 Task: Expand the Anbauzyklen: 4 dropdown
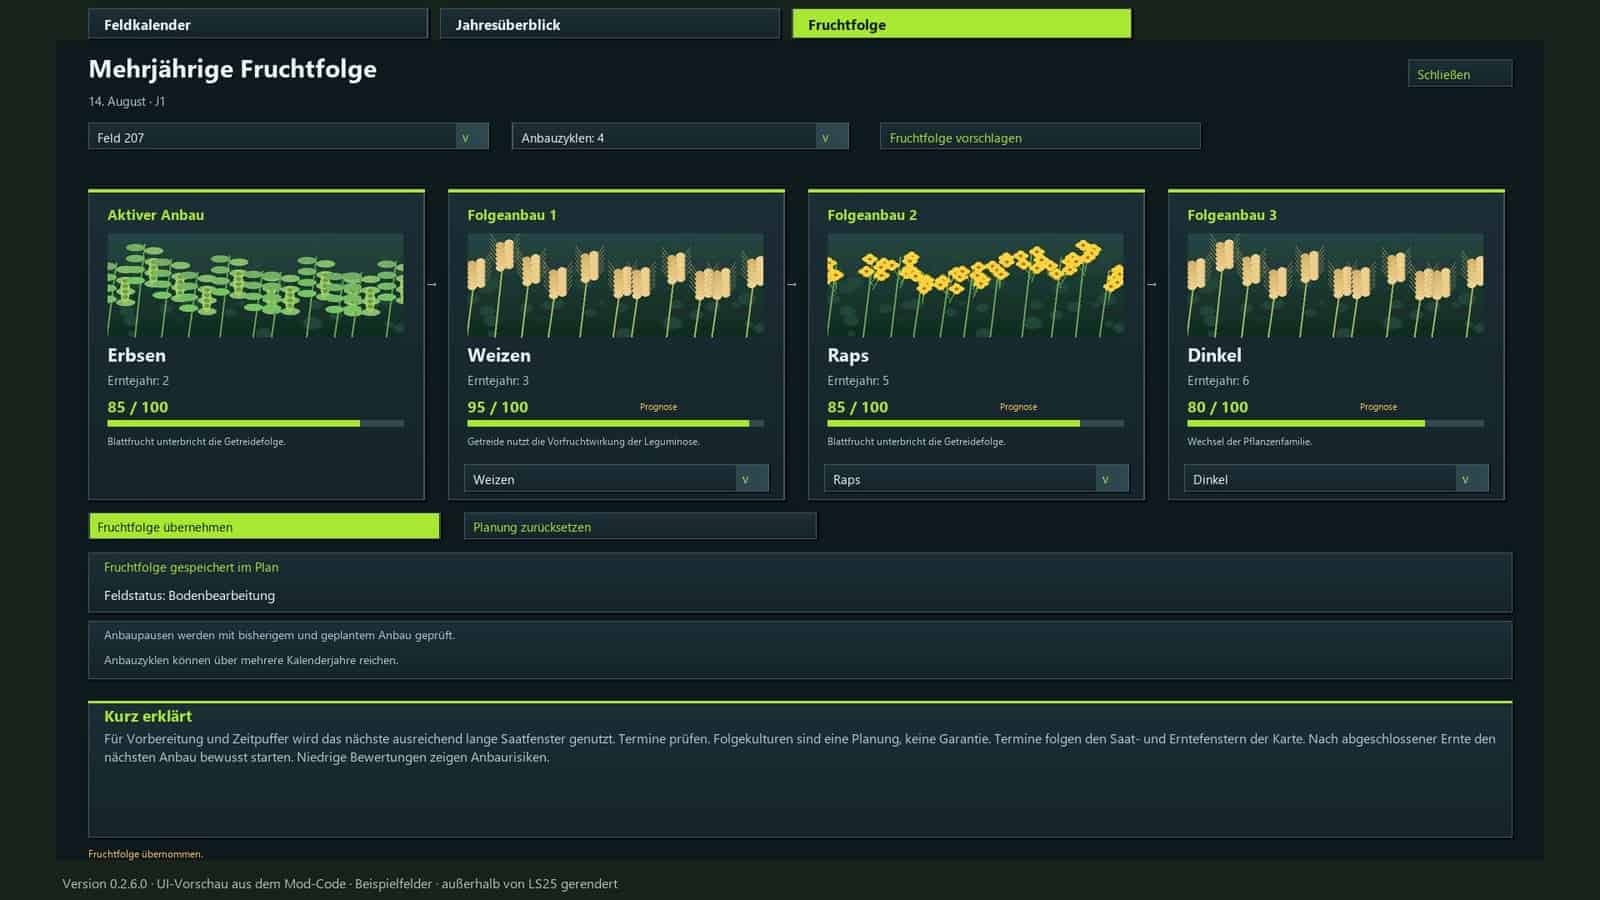(680, 137)
